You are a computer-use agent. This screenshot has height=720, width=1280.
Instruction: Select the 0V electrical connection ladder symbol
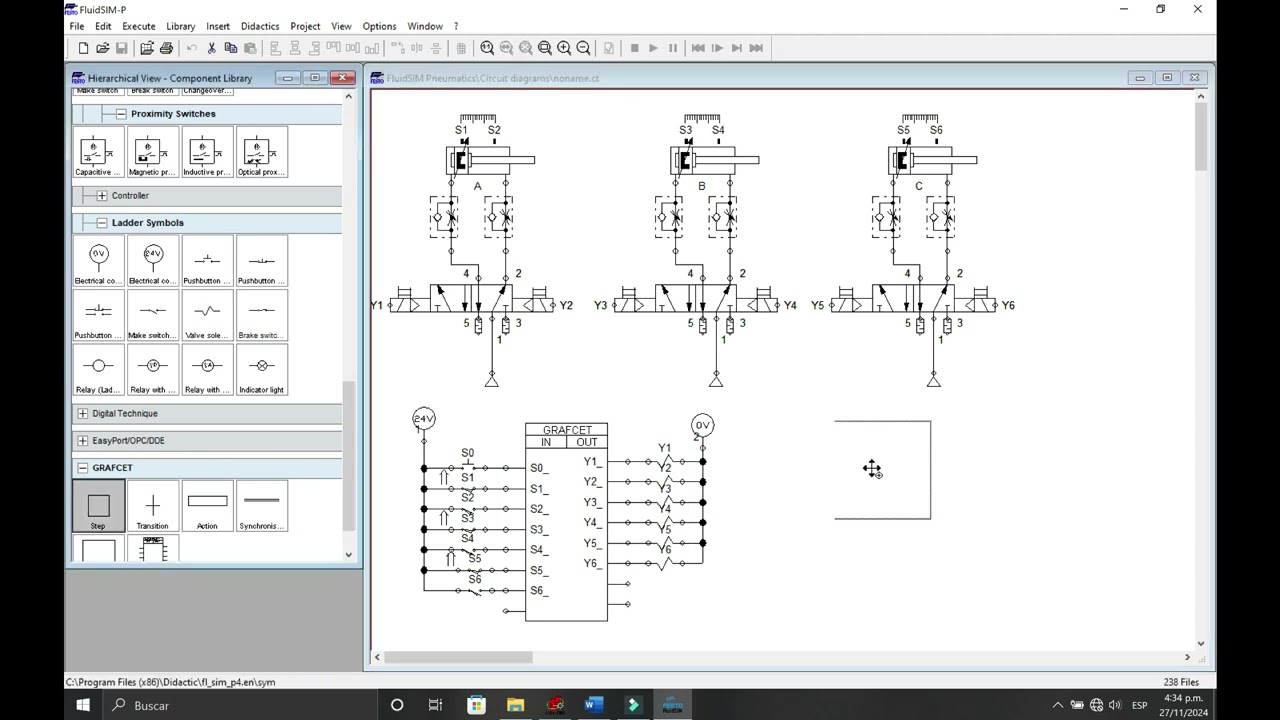pos(98,262)
